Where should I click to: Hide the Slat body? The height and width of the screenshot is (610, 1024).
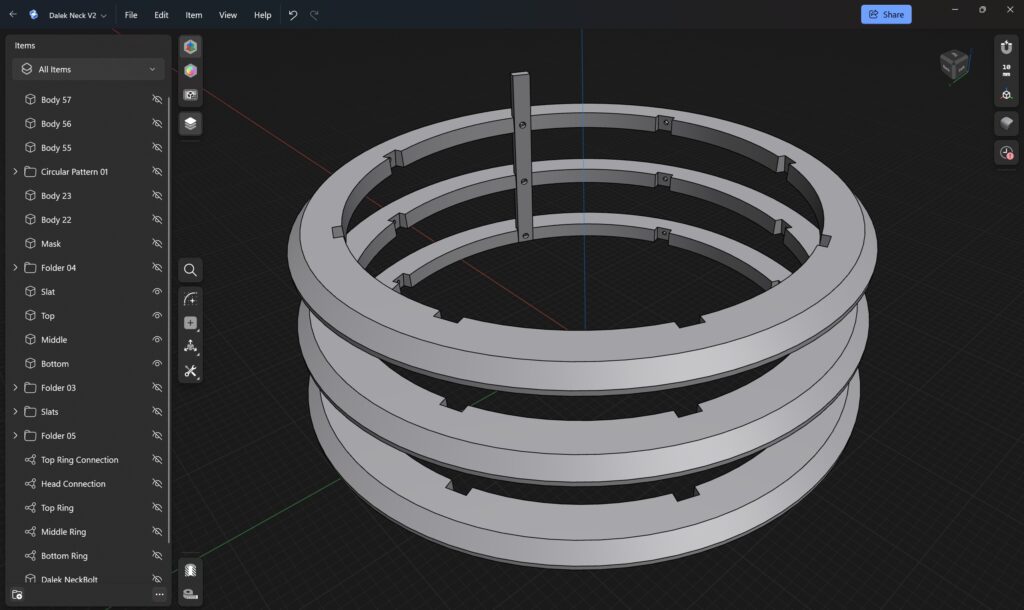pyautogui.click(x=157, y=292)
